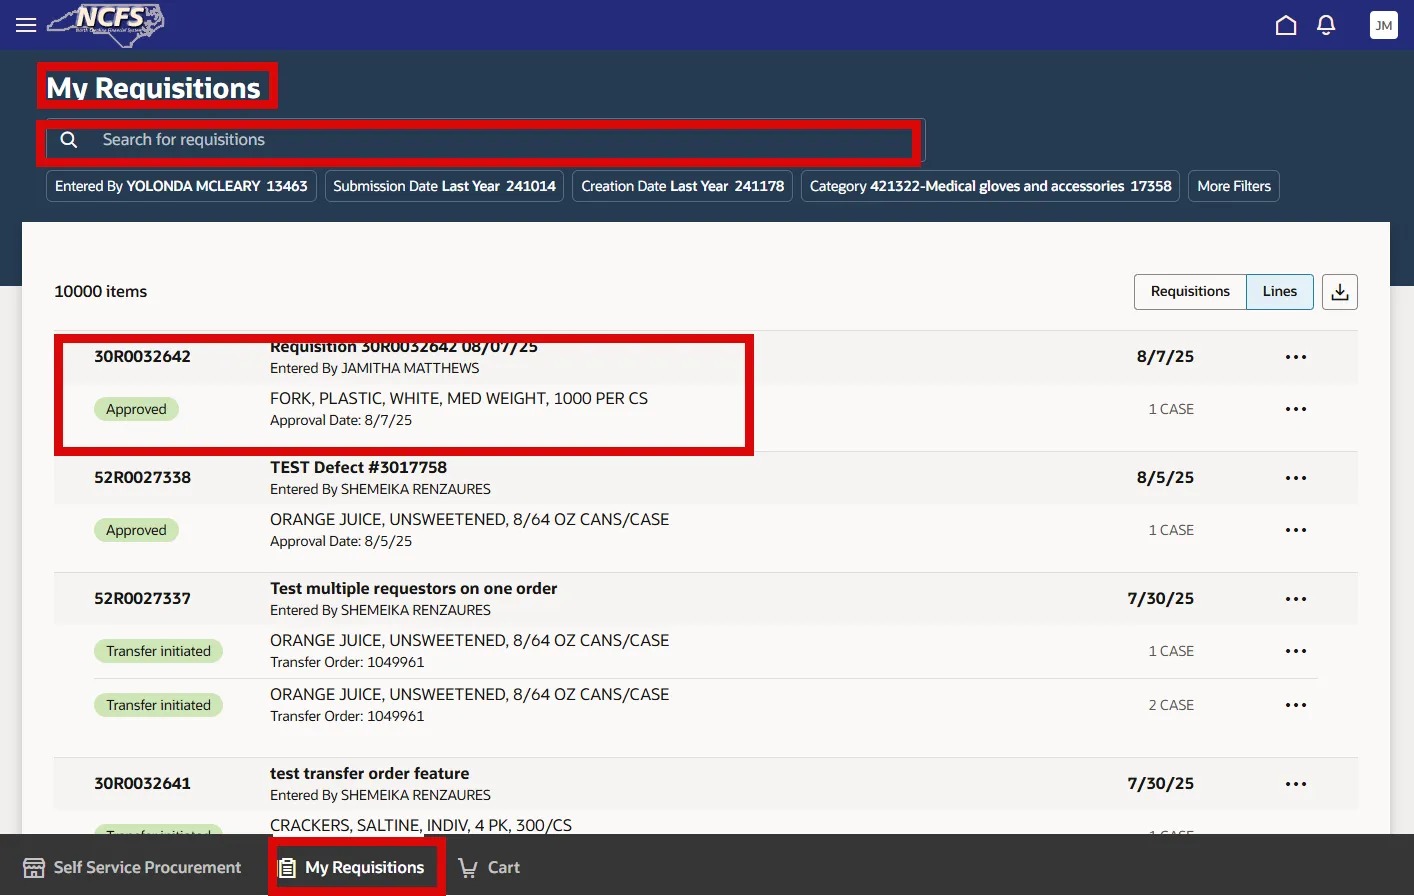Select Category Medical gloves and accessories filter
This screenshot has width=1414, height=896.
[x=990, y=186]
